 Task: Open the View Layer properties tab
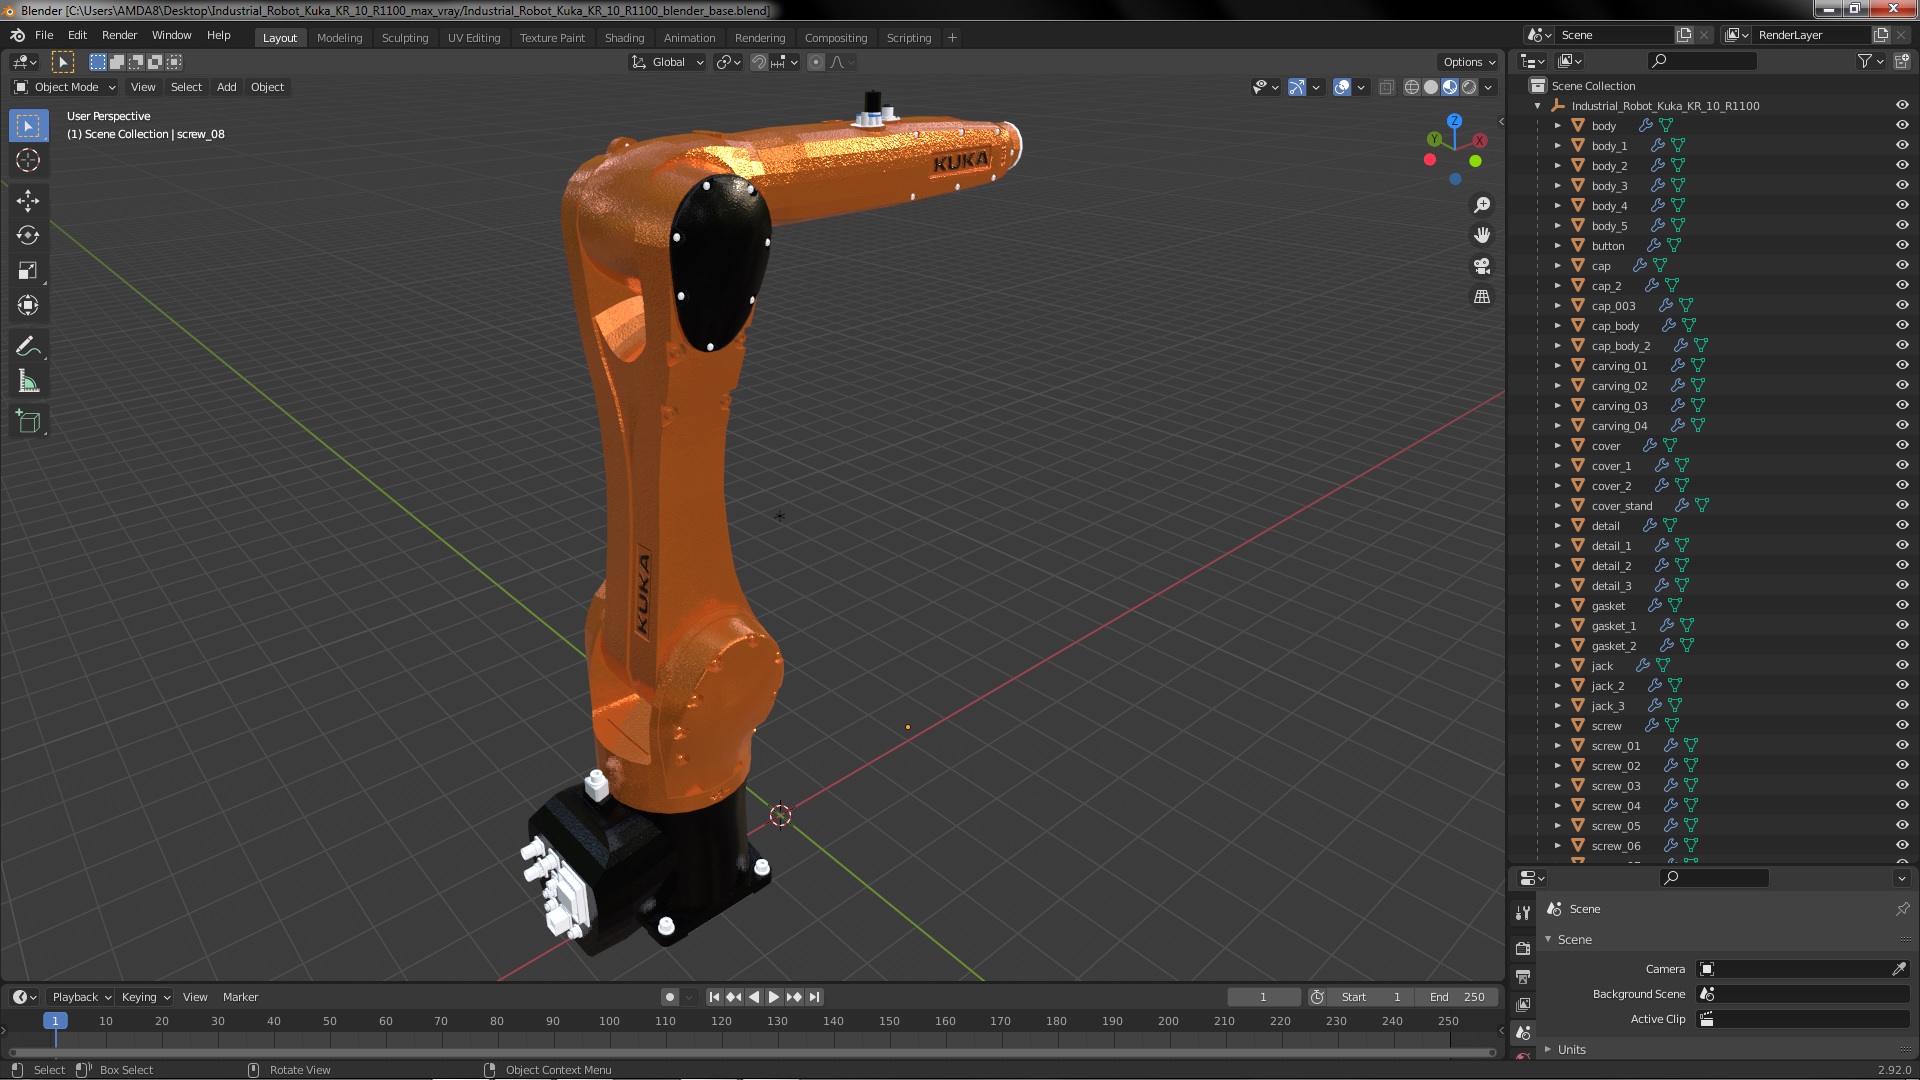[1523, 1004]
